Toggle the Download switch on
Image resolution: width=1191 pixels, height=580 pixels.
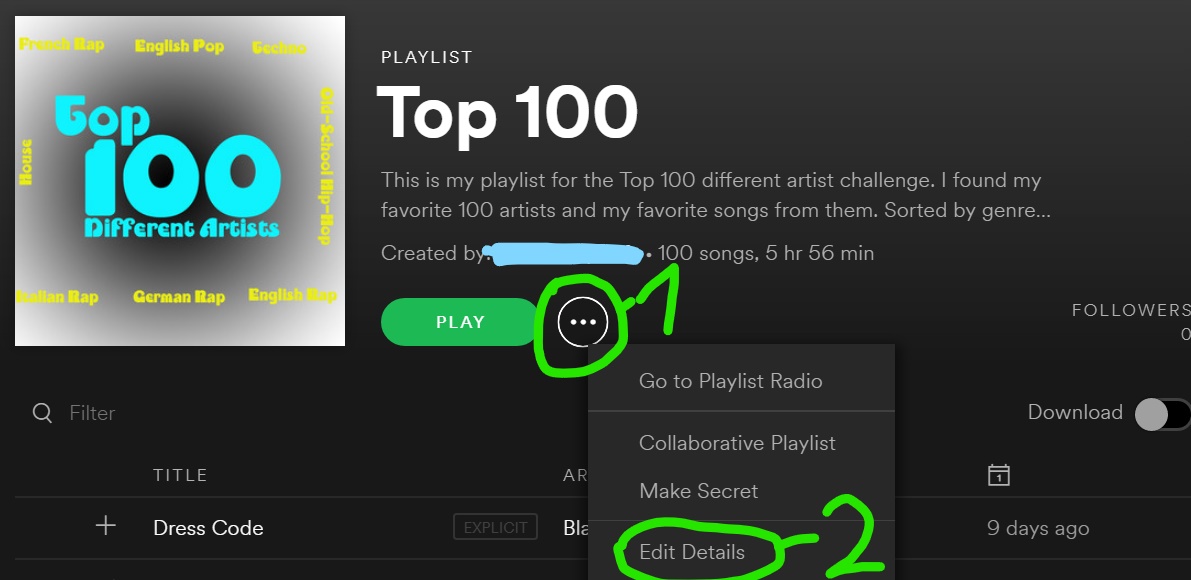point(1162,415)
